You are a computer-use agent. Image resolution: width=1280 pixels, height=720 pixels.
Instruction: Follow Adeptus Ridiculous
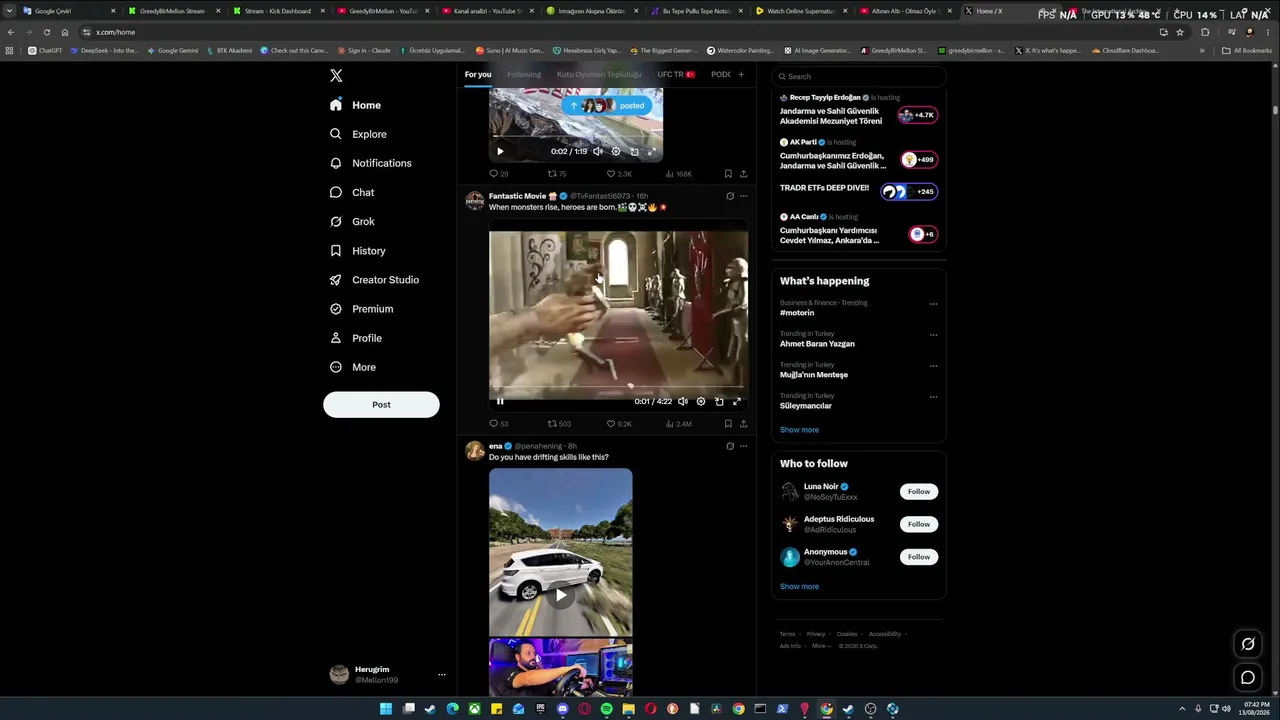[x=919, y=524]
